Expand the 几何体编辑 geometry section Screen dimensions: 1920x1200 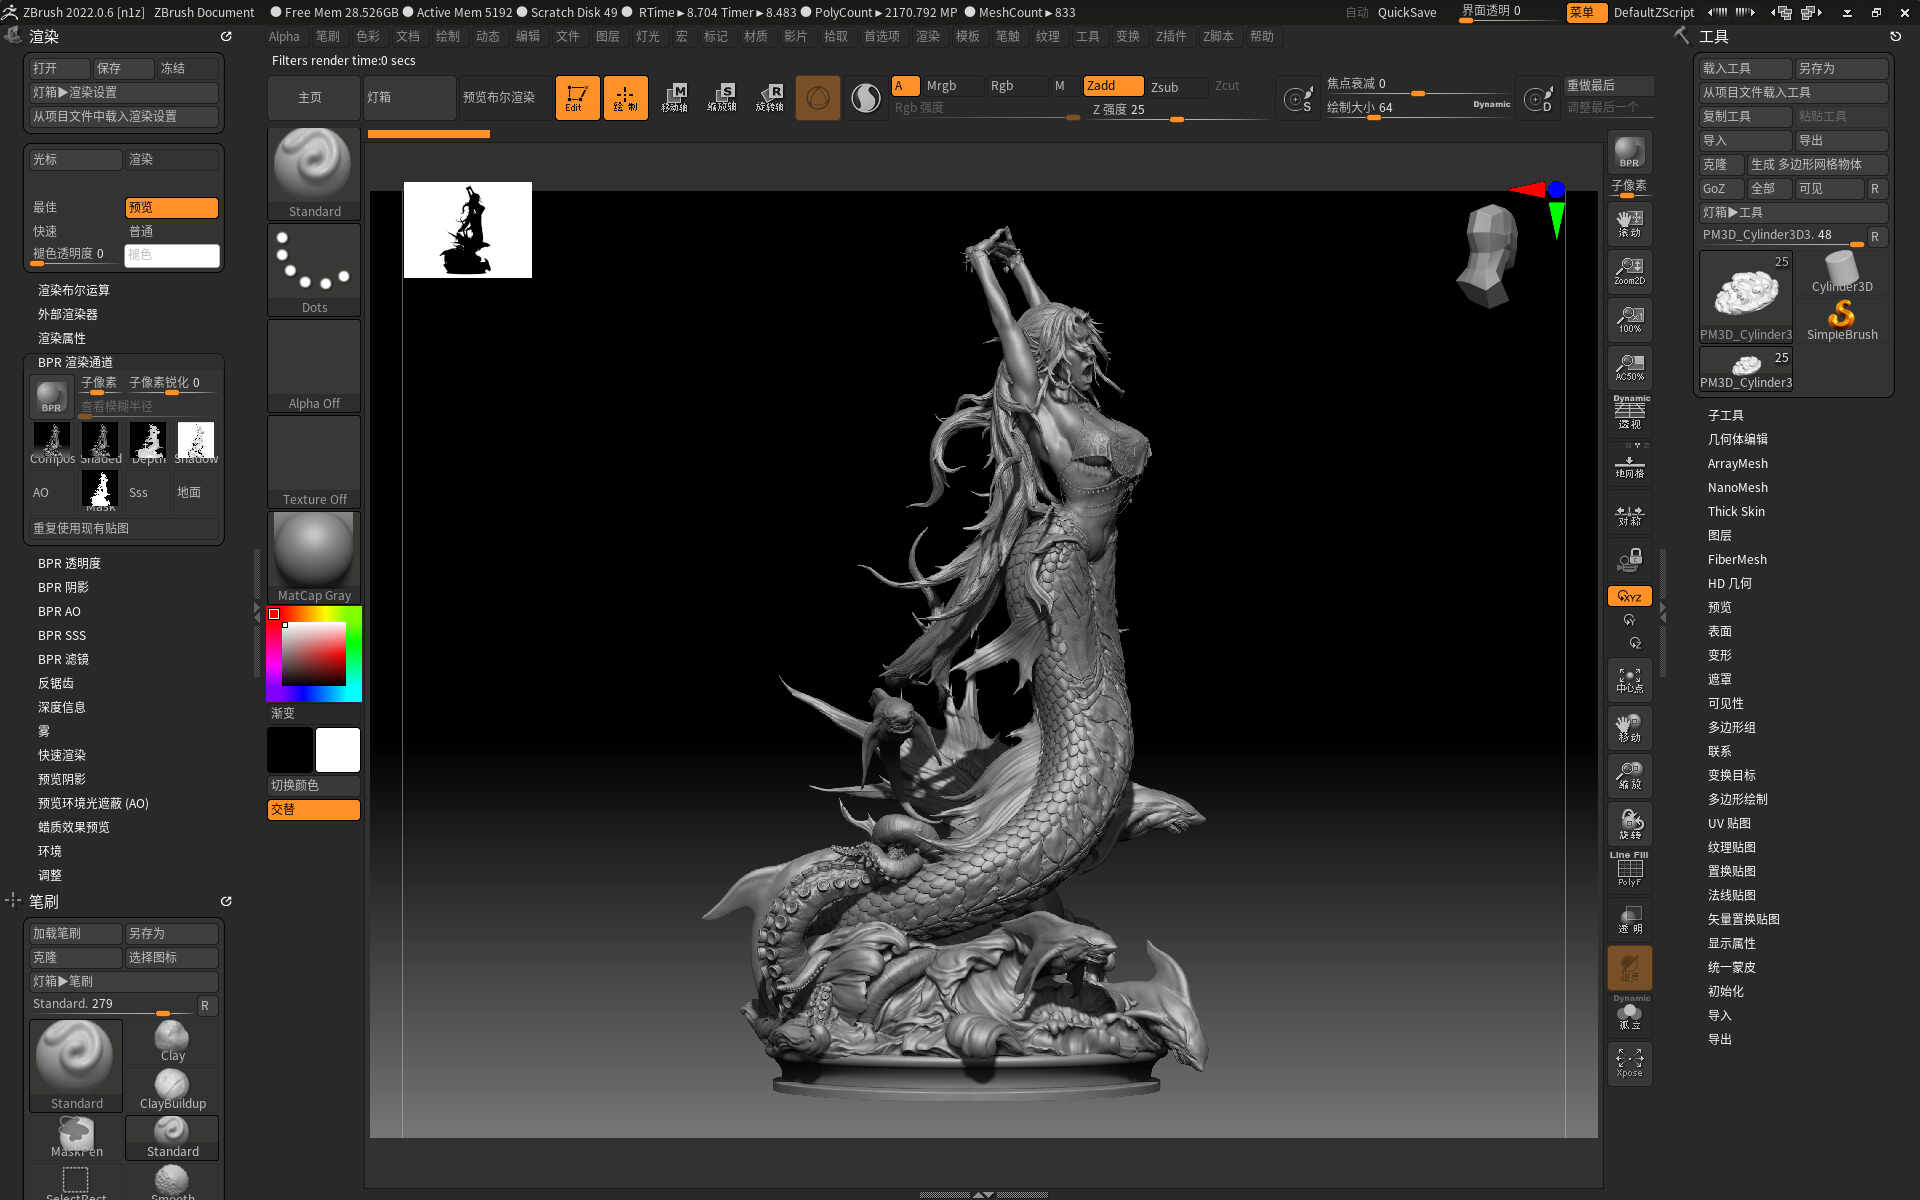pos(1737,439)
